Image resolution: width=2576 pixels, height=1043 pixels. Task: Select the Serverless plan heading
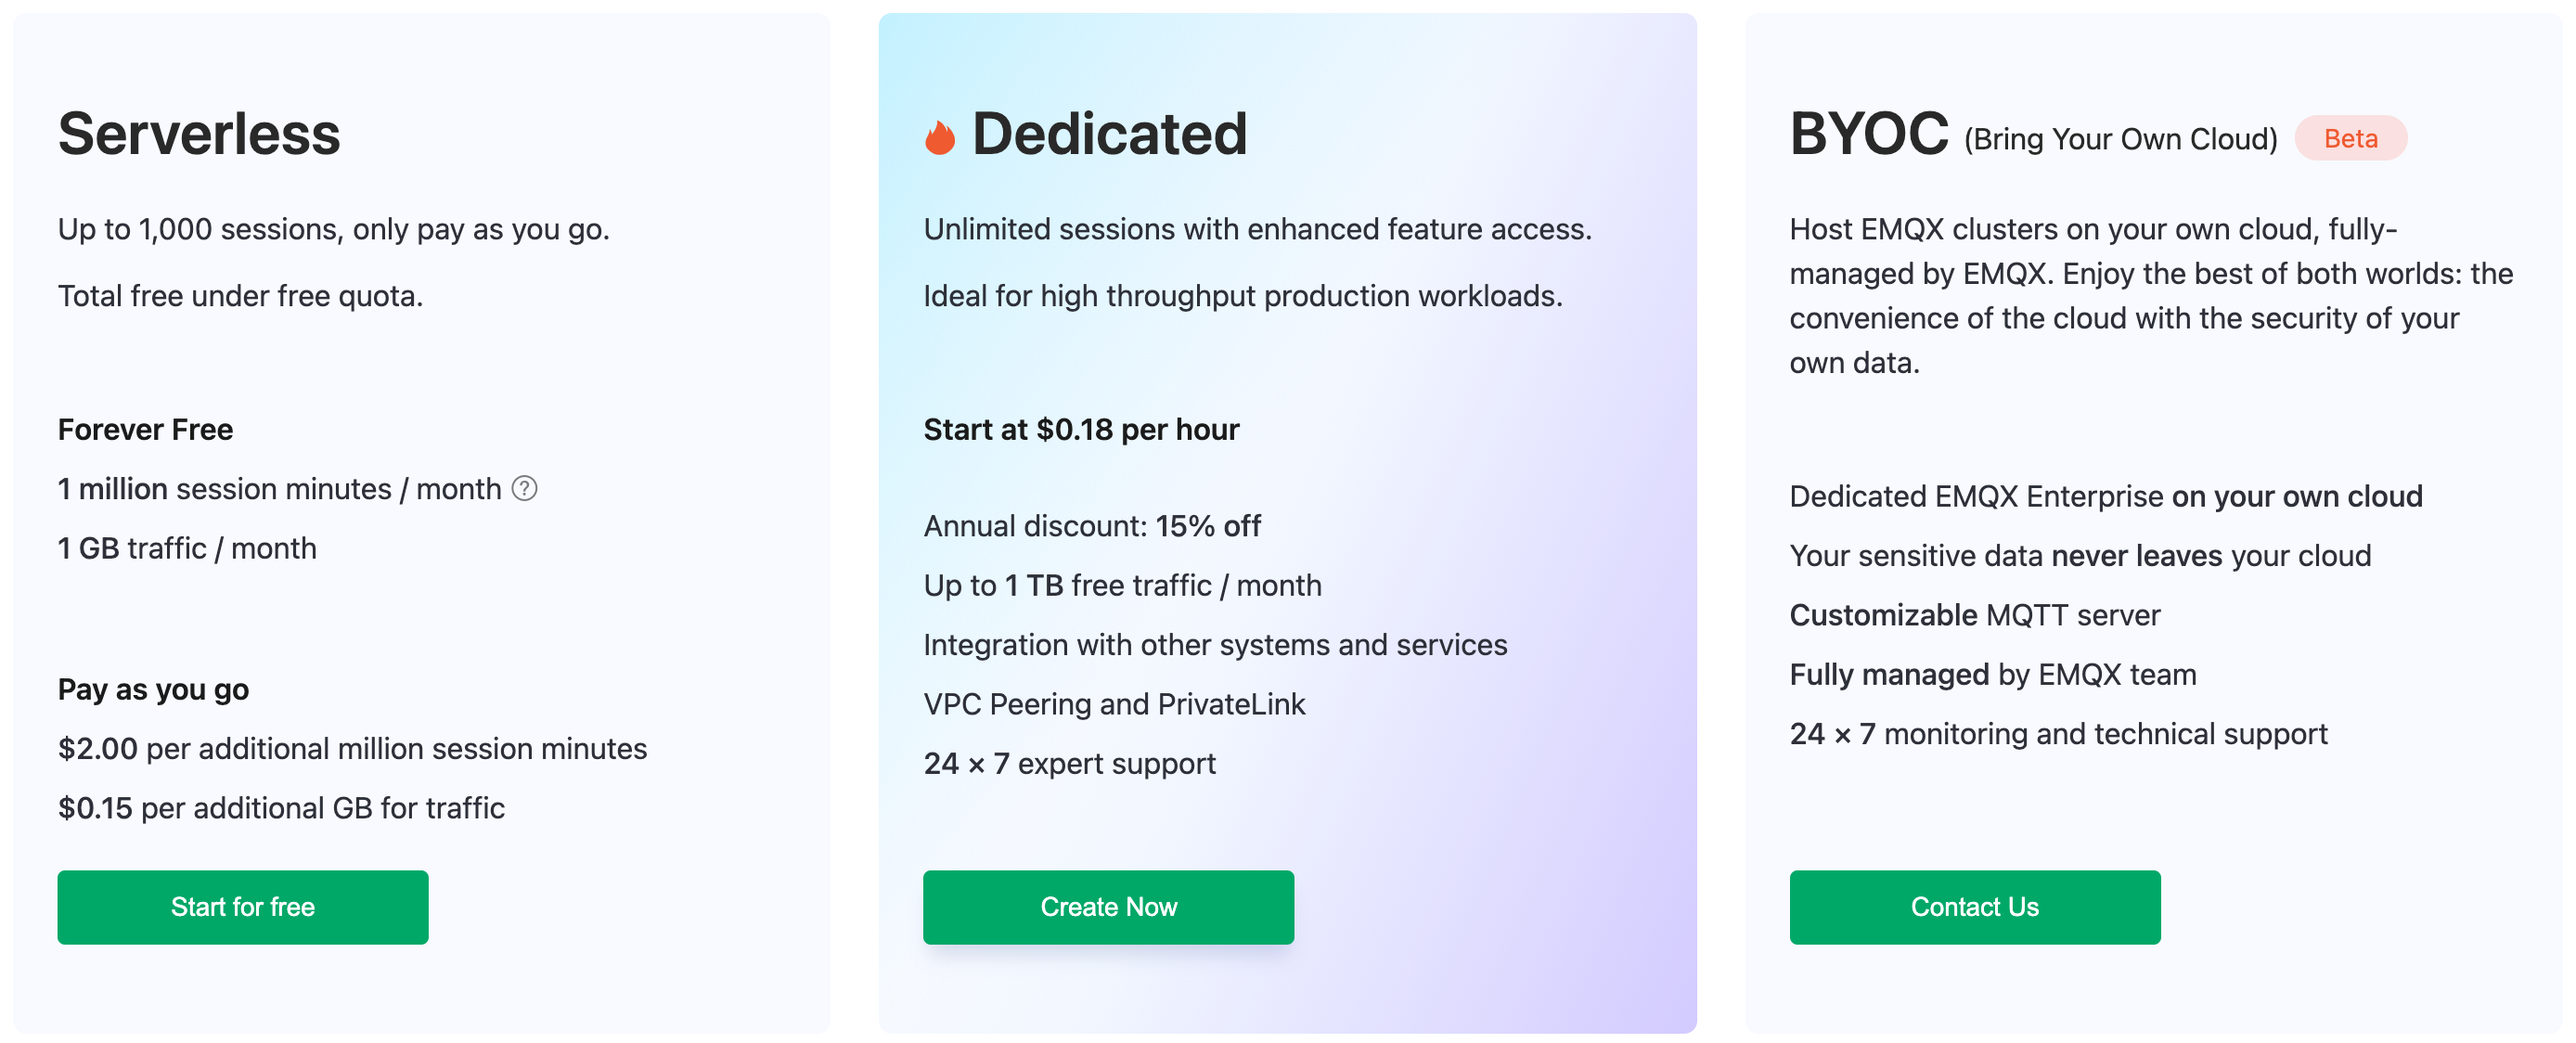click(x=199, y=134)
